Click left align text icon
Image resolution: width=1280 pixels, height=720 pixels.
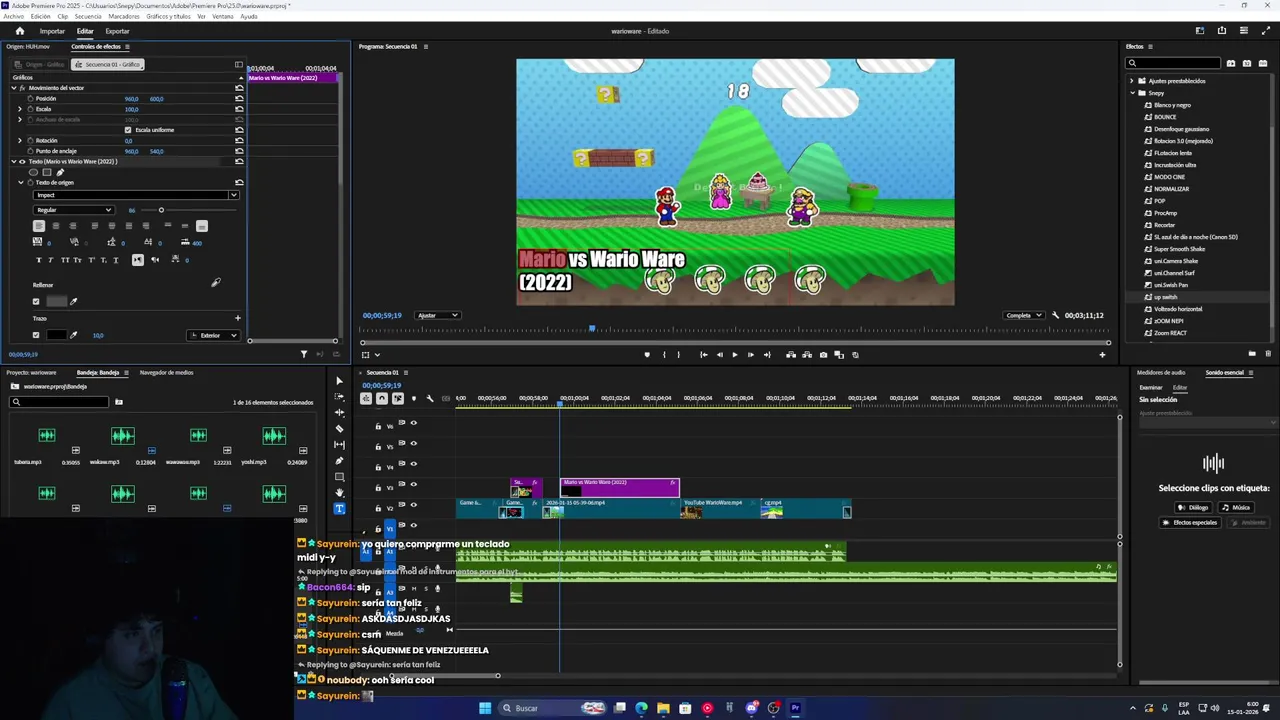click(x=39, y=226)
